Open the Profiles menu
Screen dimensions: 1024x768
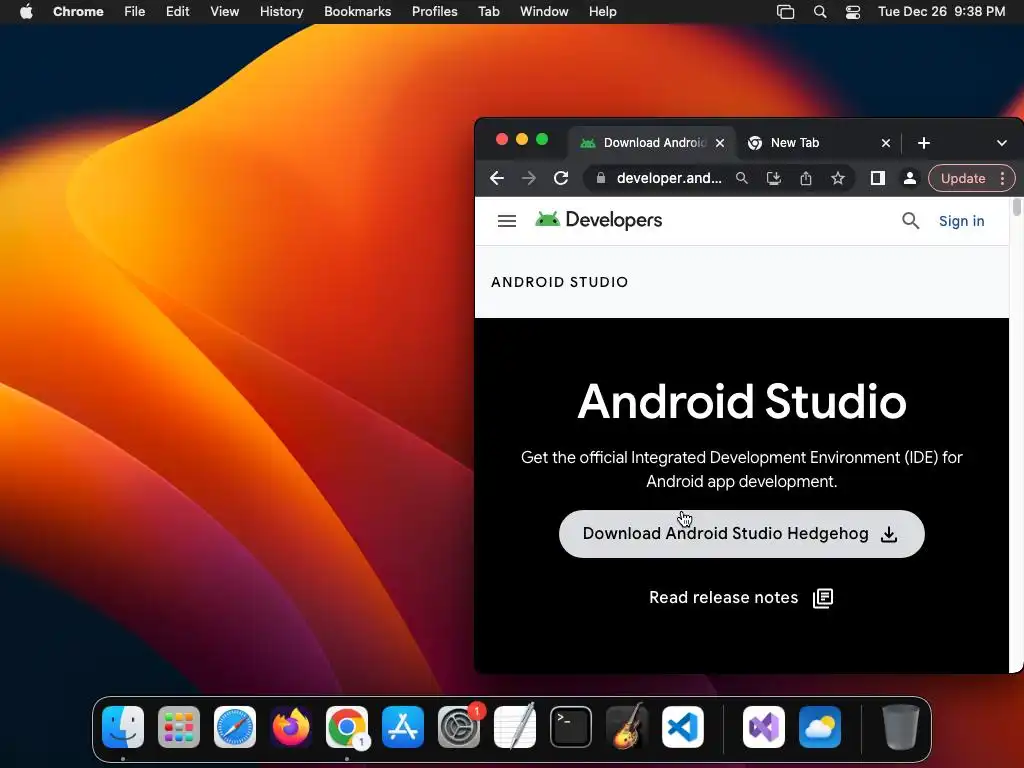[x=434, y=12]
